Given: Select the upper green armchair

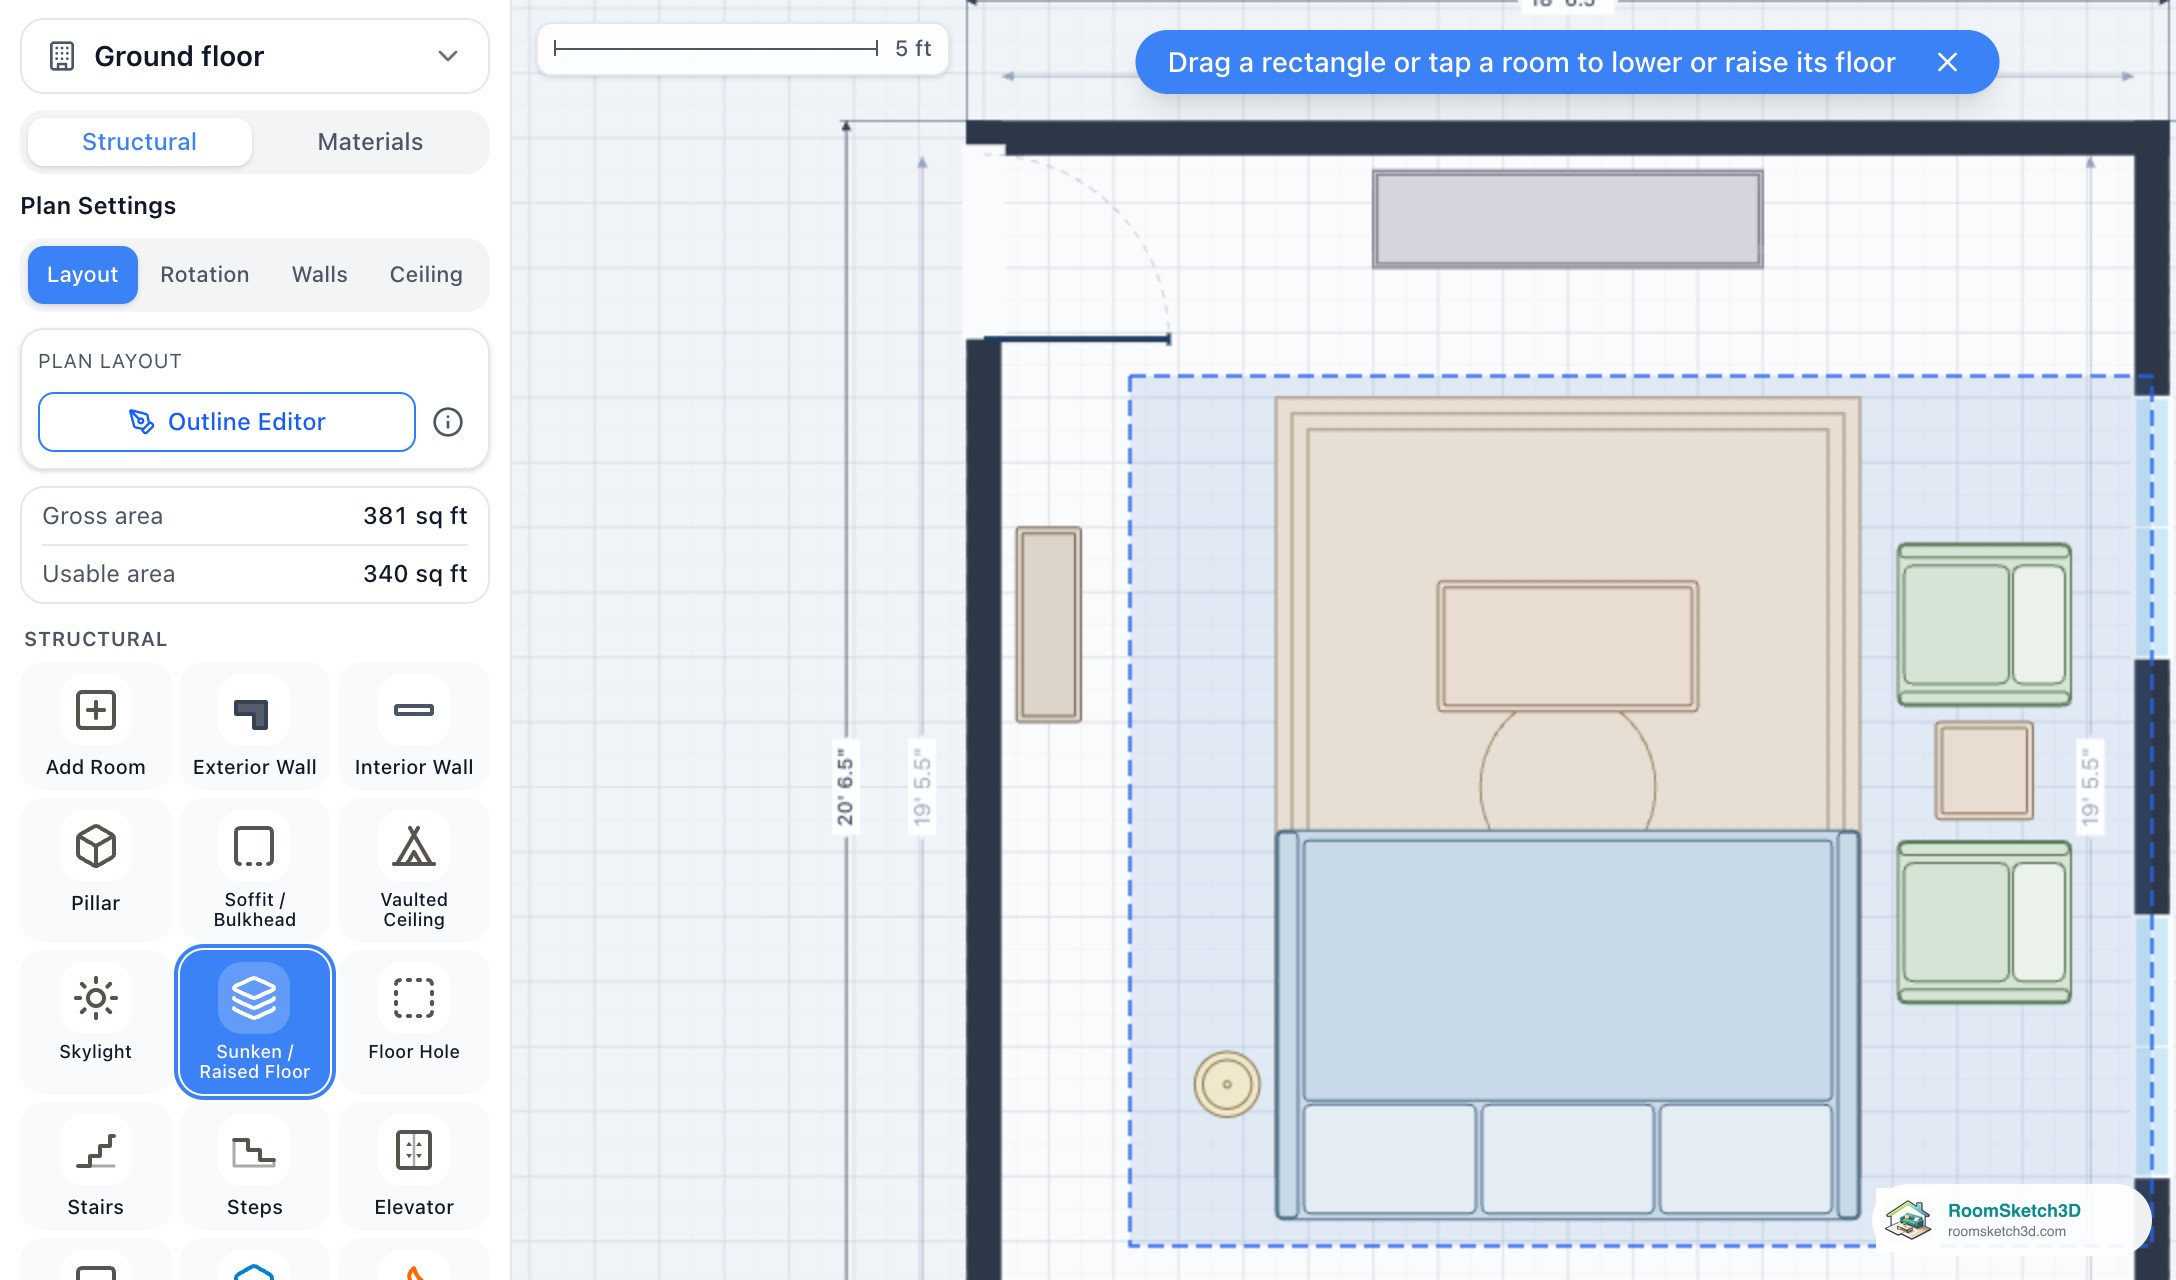Looking at the screenshot, I should click(x=1984, y=625).
